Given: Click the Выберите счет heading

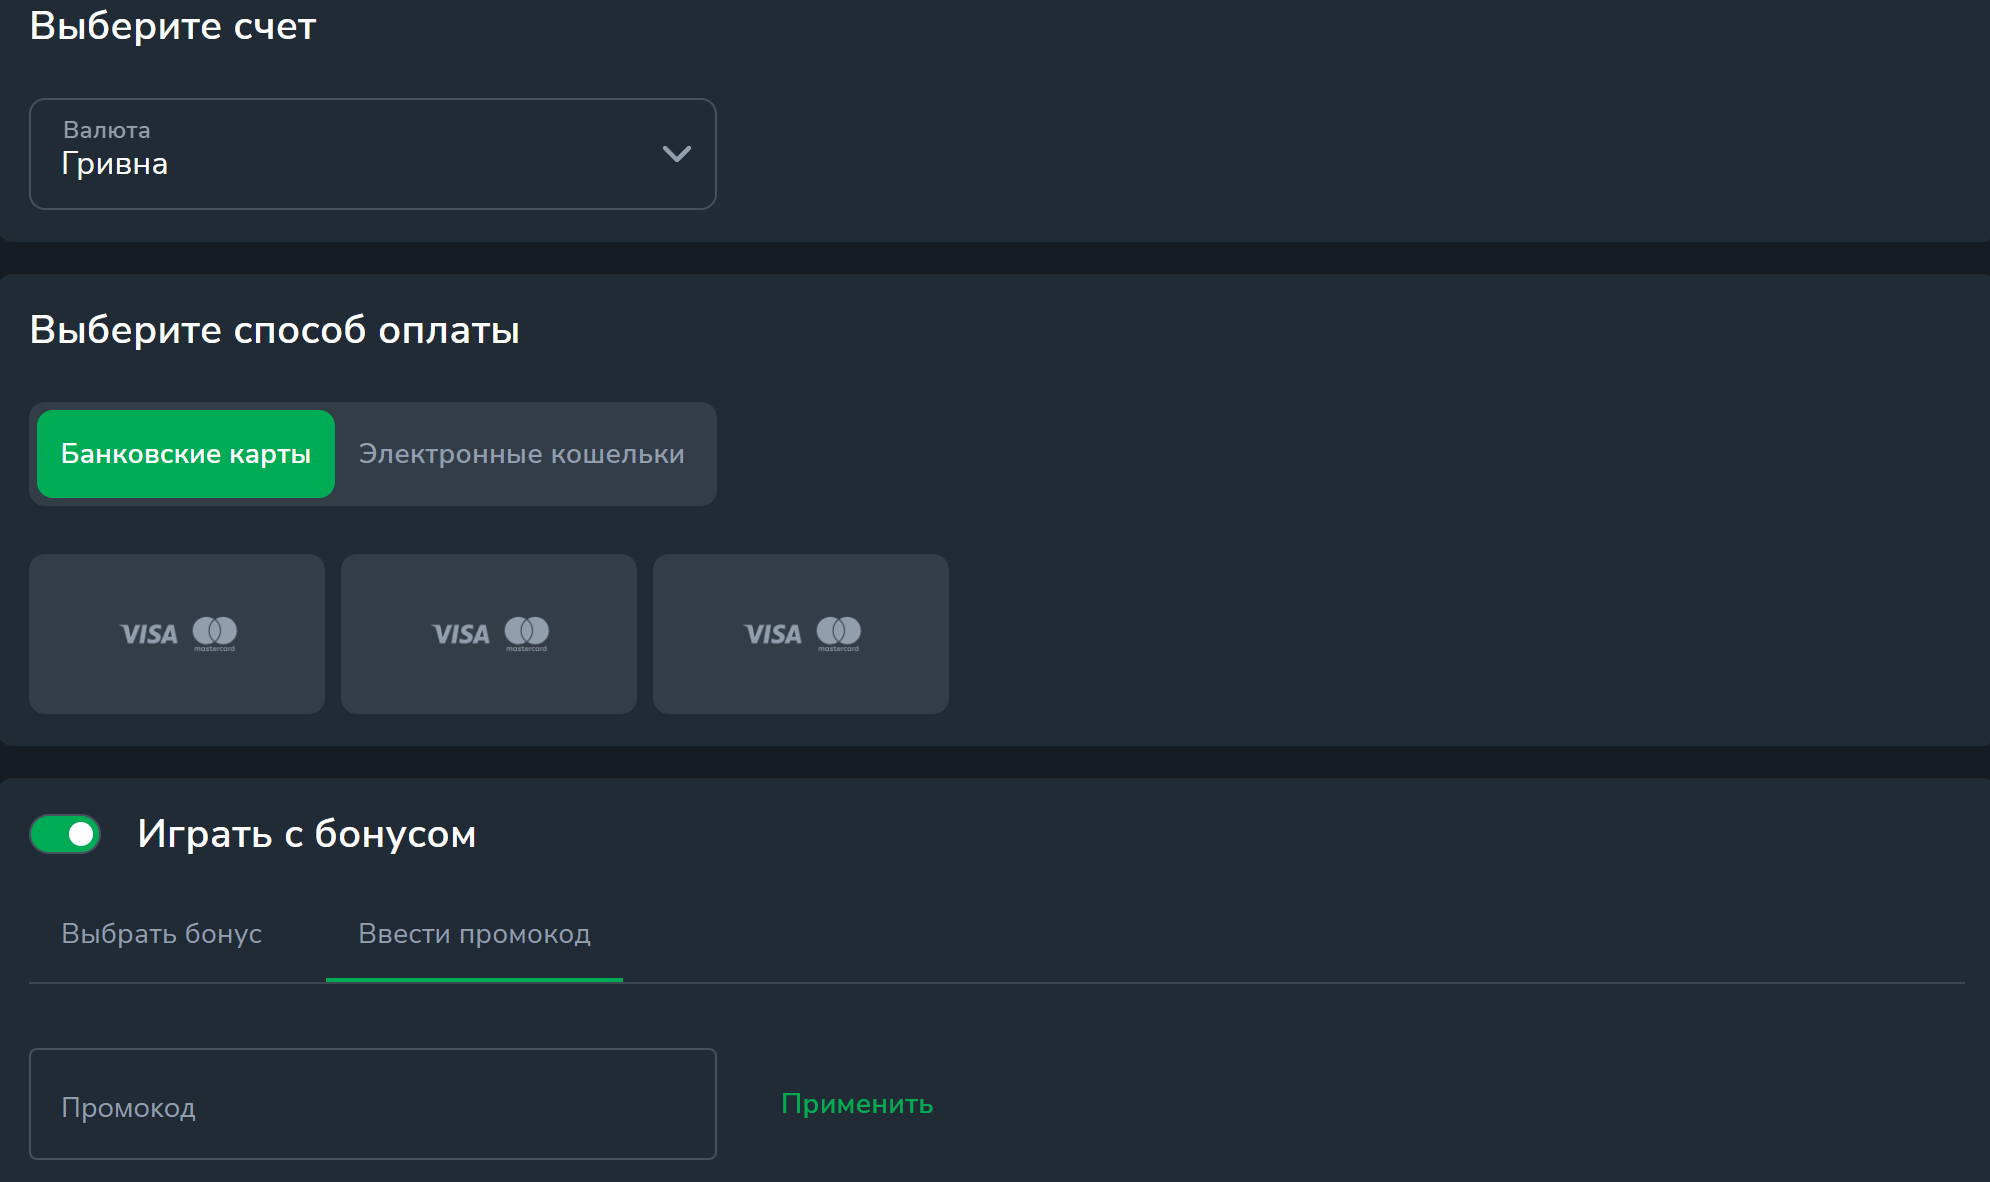Looking at the screenshot, I should [x=173, y=26].
